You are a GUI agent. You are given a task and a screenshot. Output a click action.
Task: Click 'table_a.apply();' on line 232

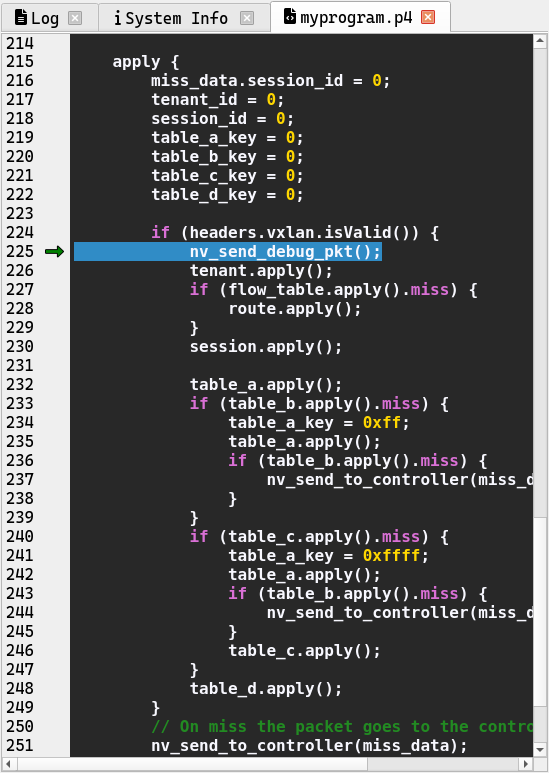pos(266,385)
